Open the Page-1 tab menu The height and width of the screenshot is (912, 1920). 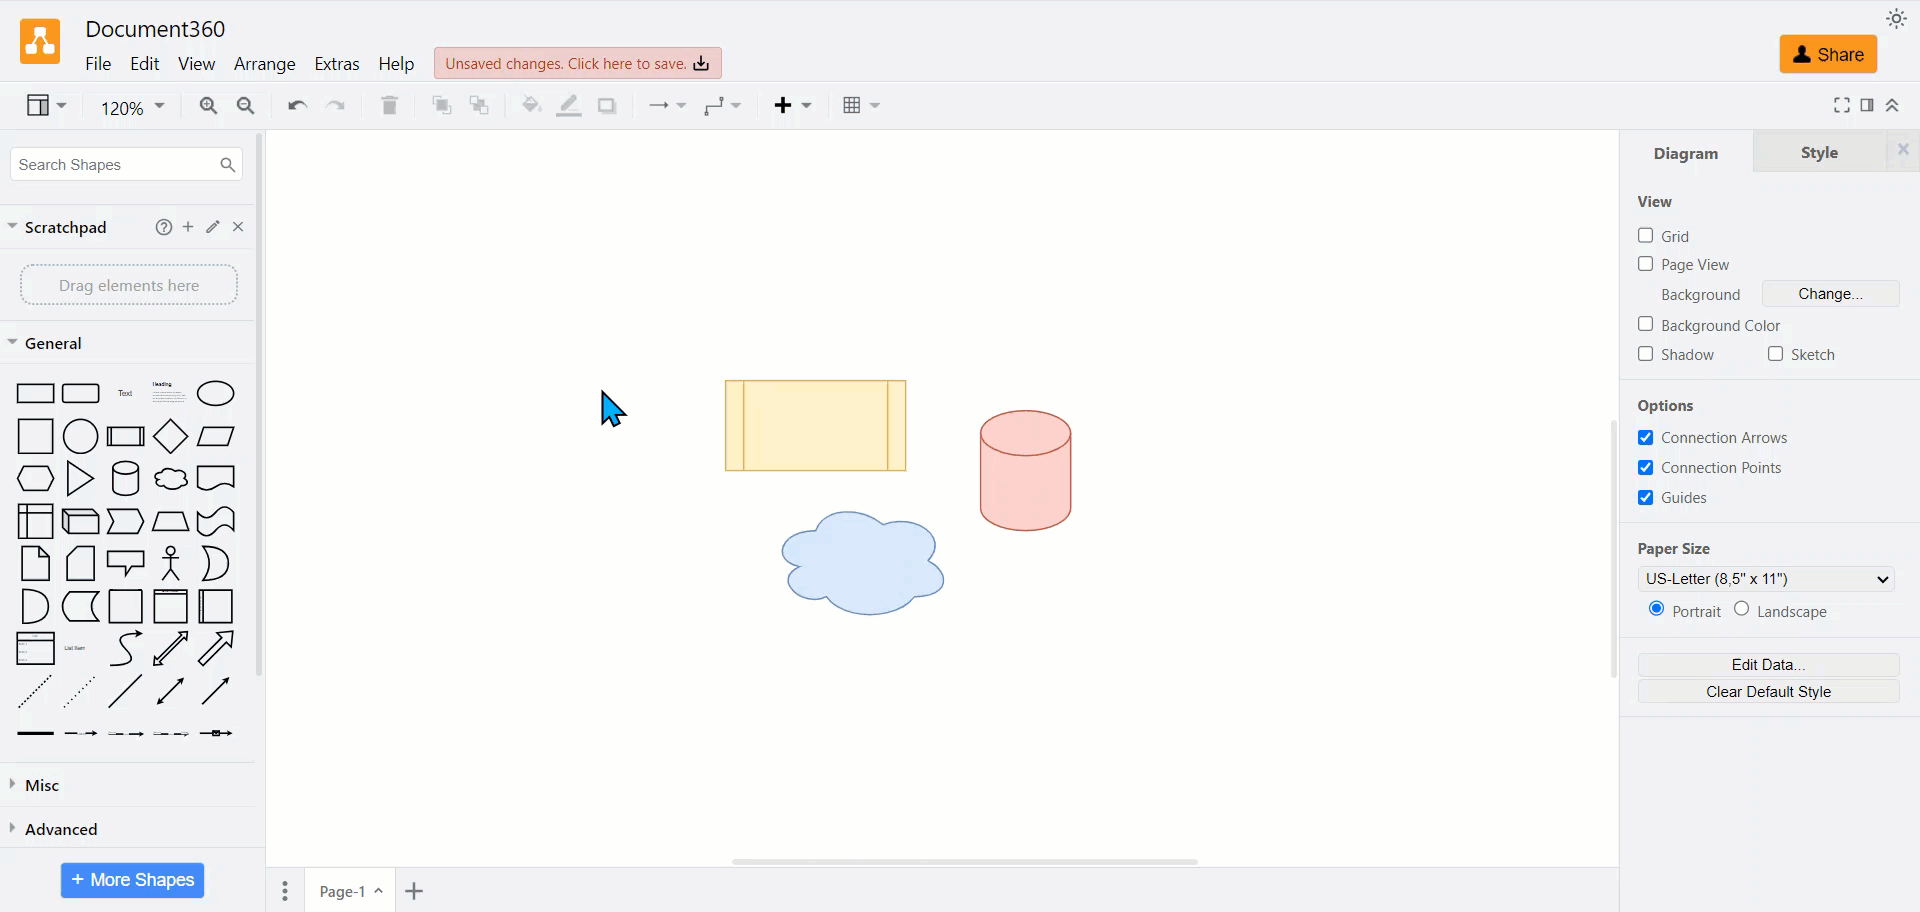coord(351,891)
